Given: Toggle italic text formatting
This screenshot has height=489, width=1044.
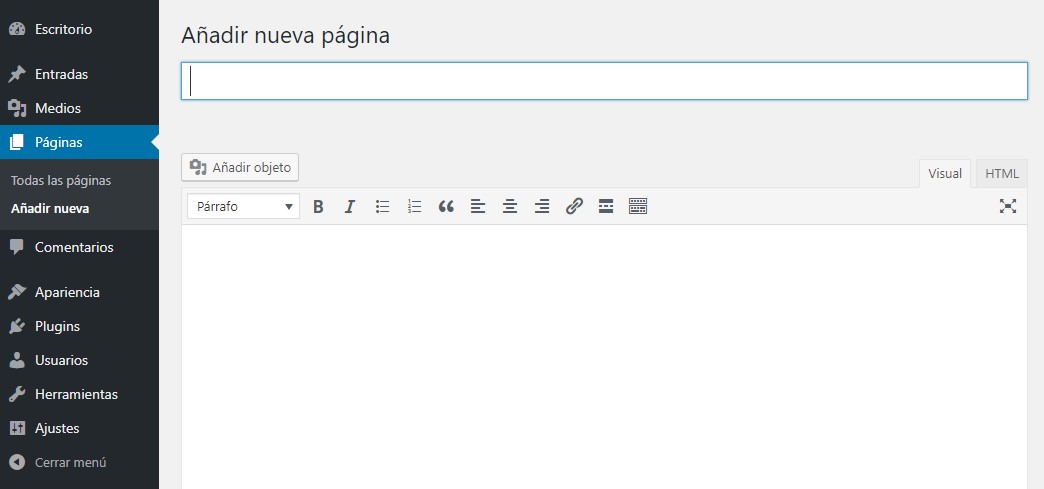Looking at the screenshot, I should tap(350, 207).
